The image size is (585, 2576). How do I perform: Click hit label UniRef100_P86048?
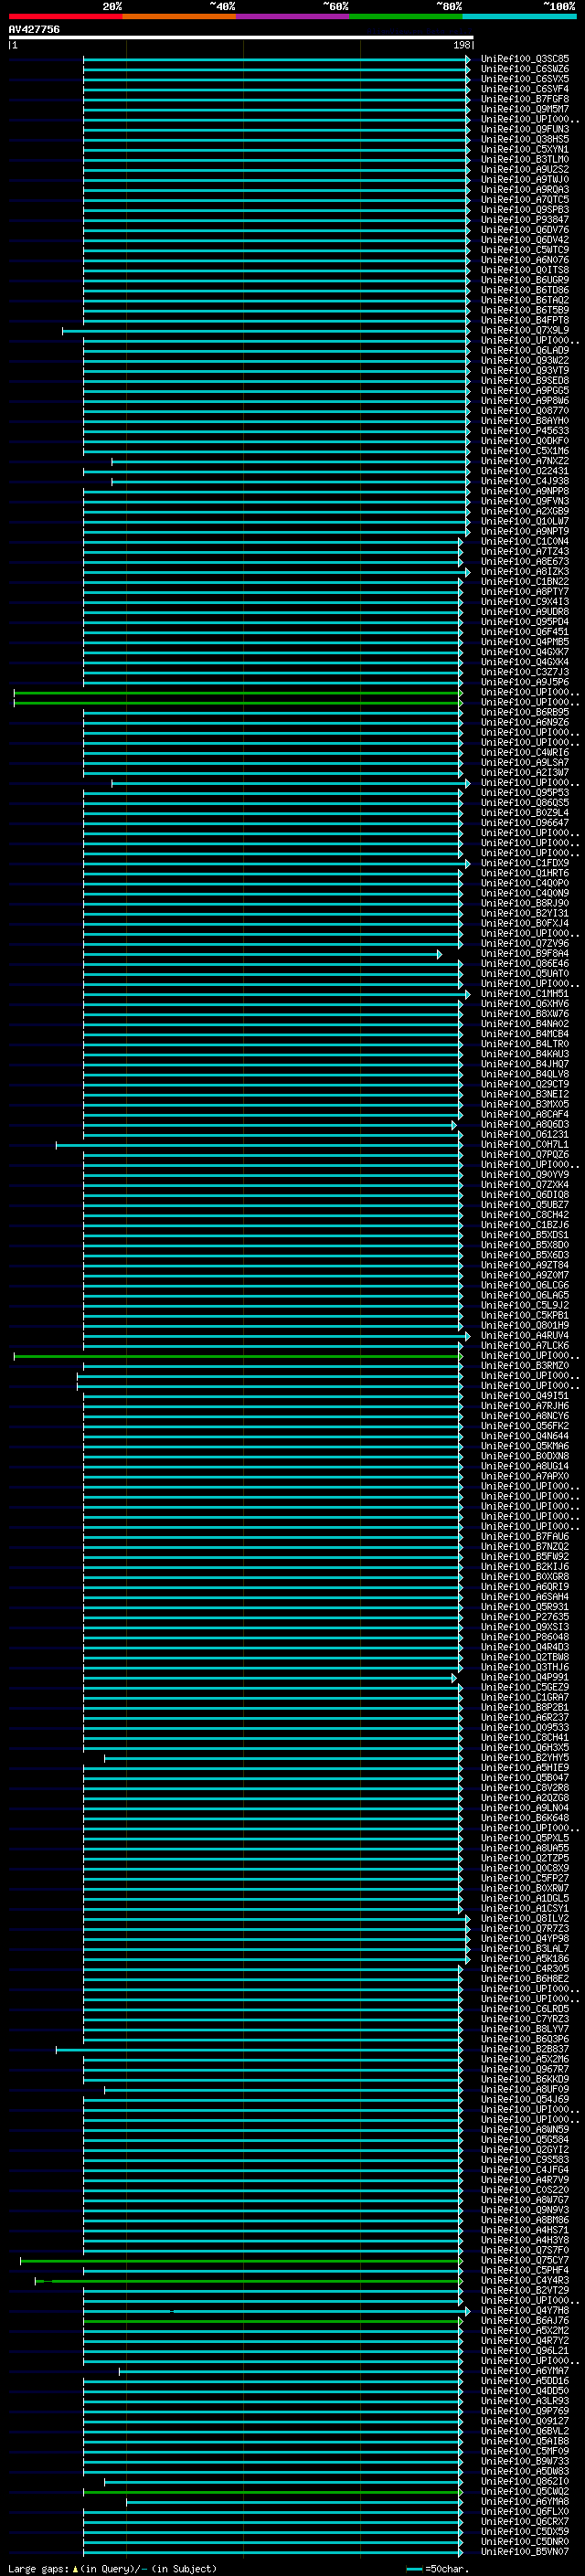pos(525,1637)
